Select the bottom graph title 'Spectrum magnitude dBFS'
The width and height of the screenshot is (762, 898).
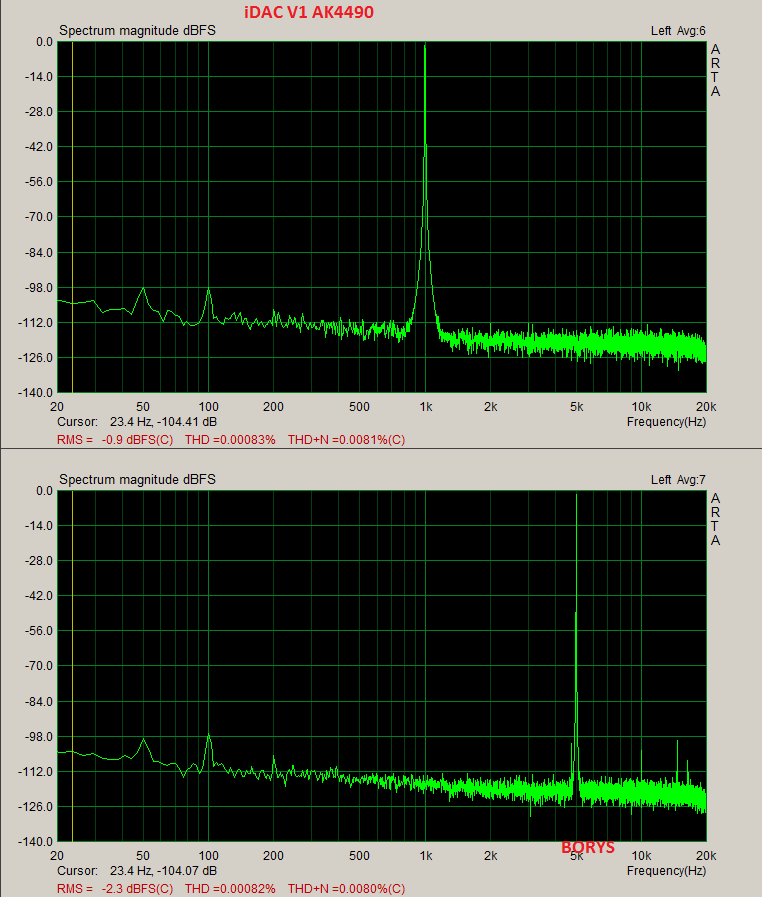click(137, 480)
